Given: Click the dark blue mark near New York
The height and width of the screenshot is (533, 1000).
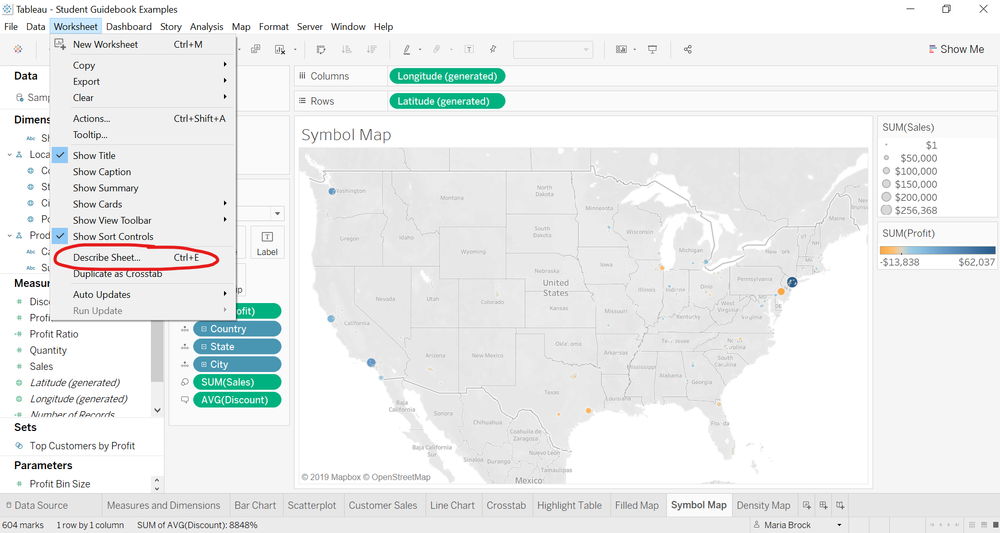Looking at the screenshot, I should pyautogui.click(x=792, y=281).
